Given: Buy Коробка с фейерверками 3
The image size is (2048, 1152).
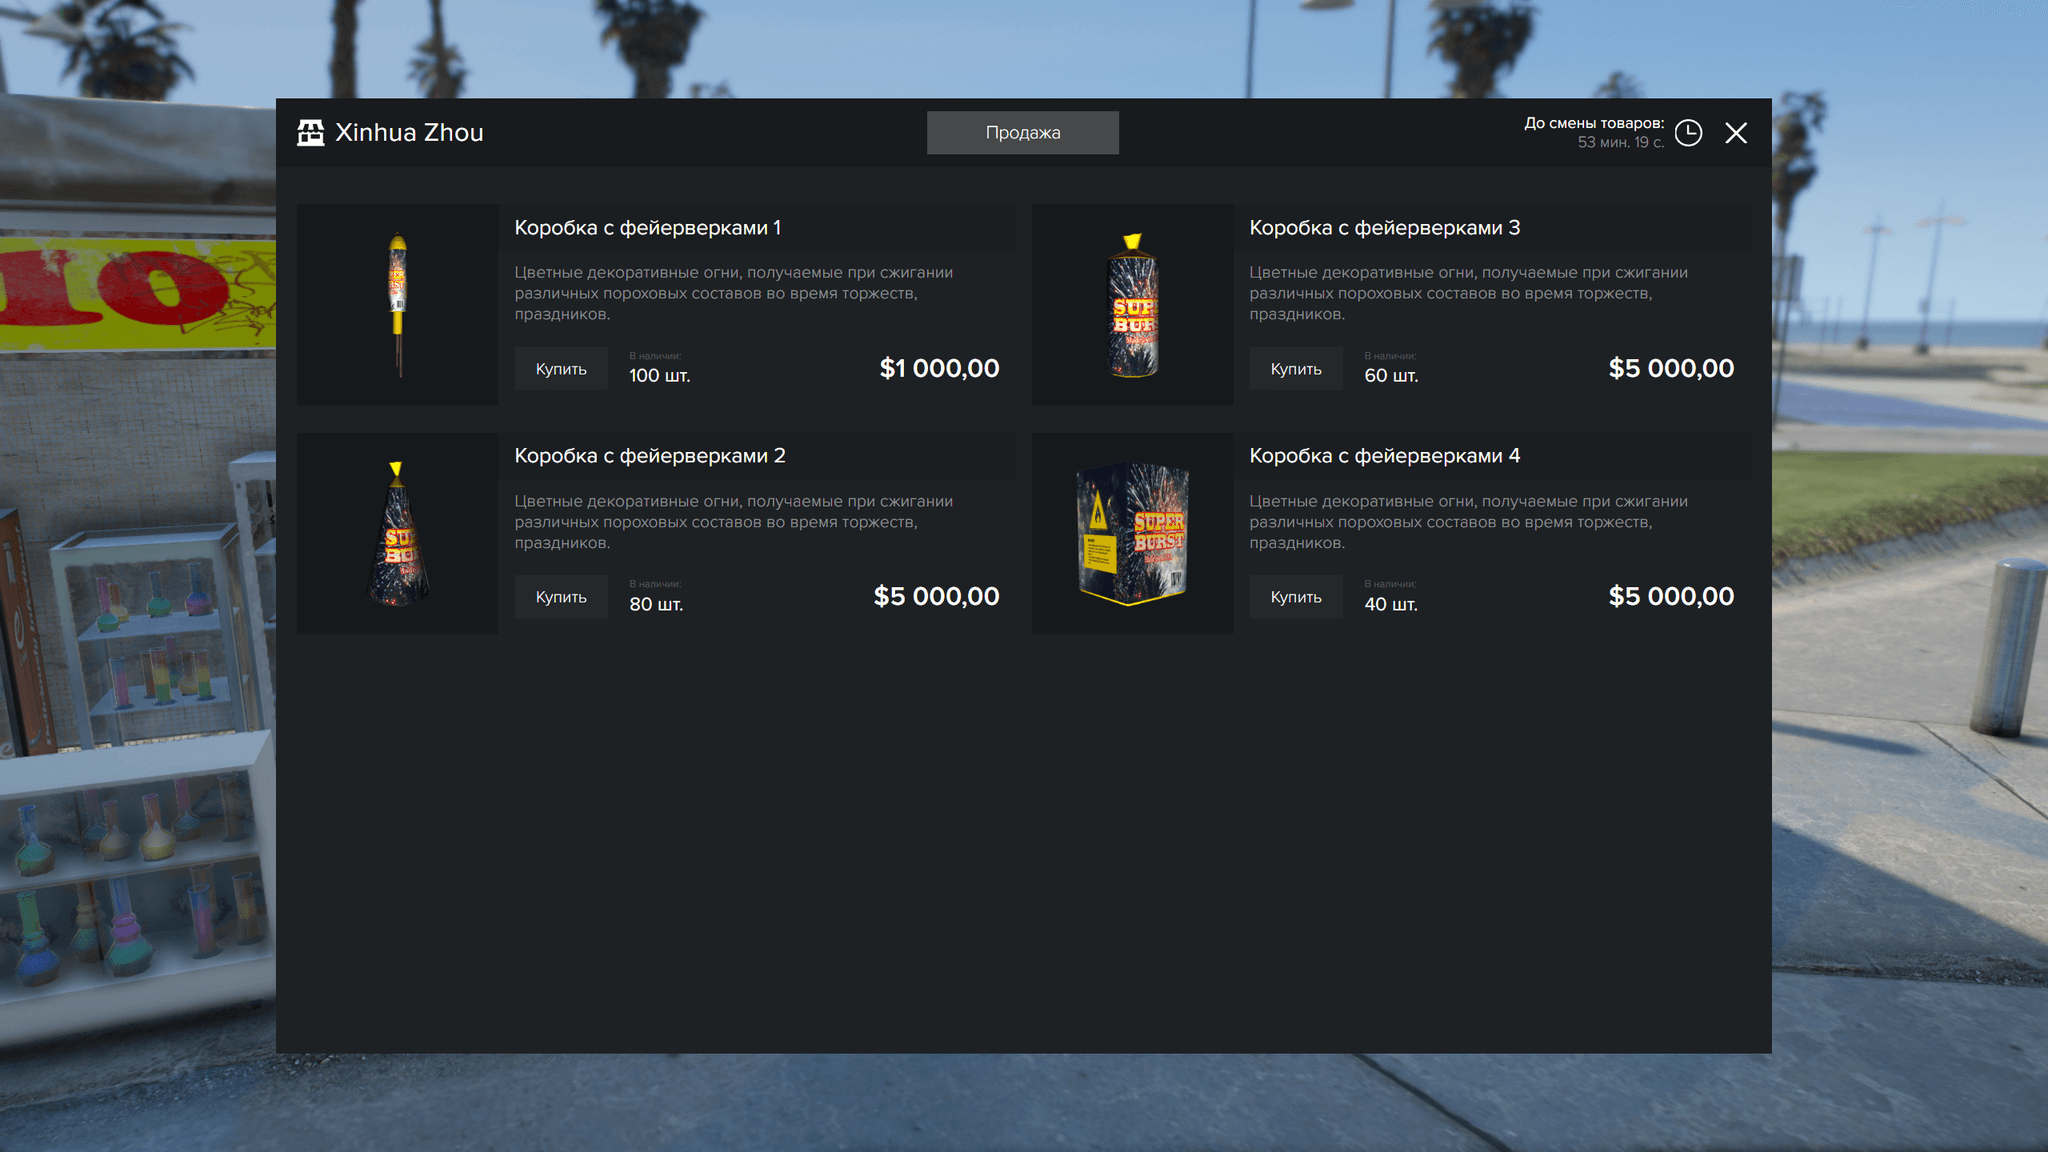Looking at the screenshot, I should (x=1296, y=369).
